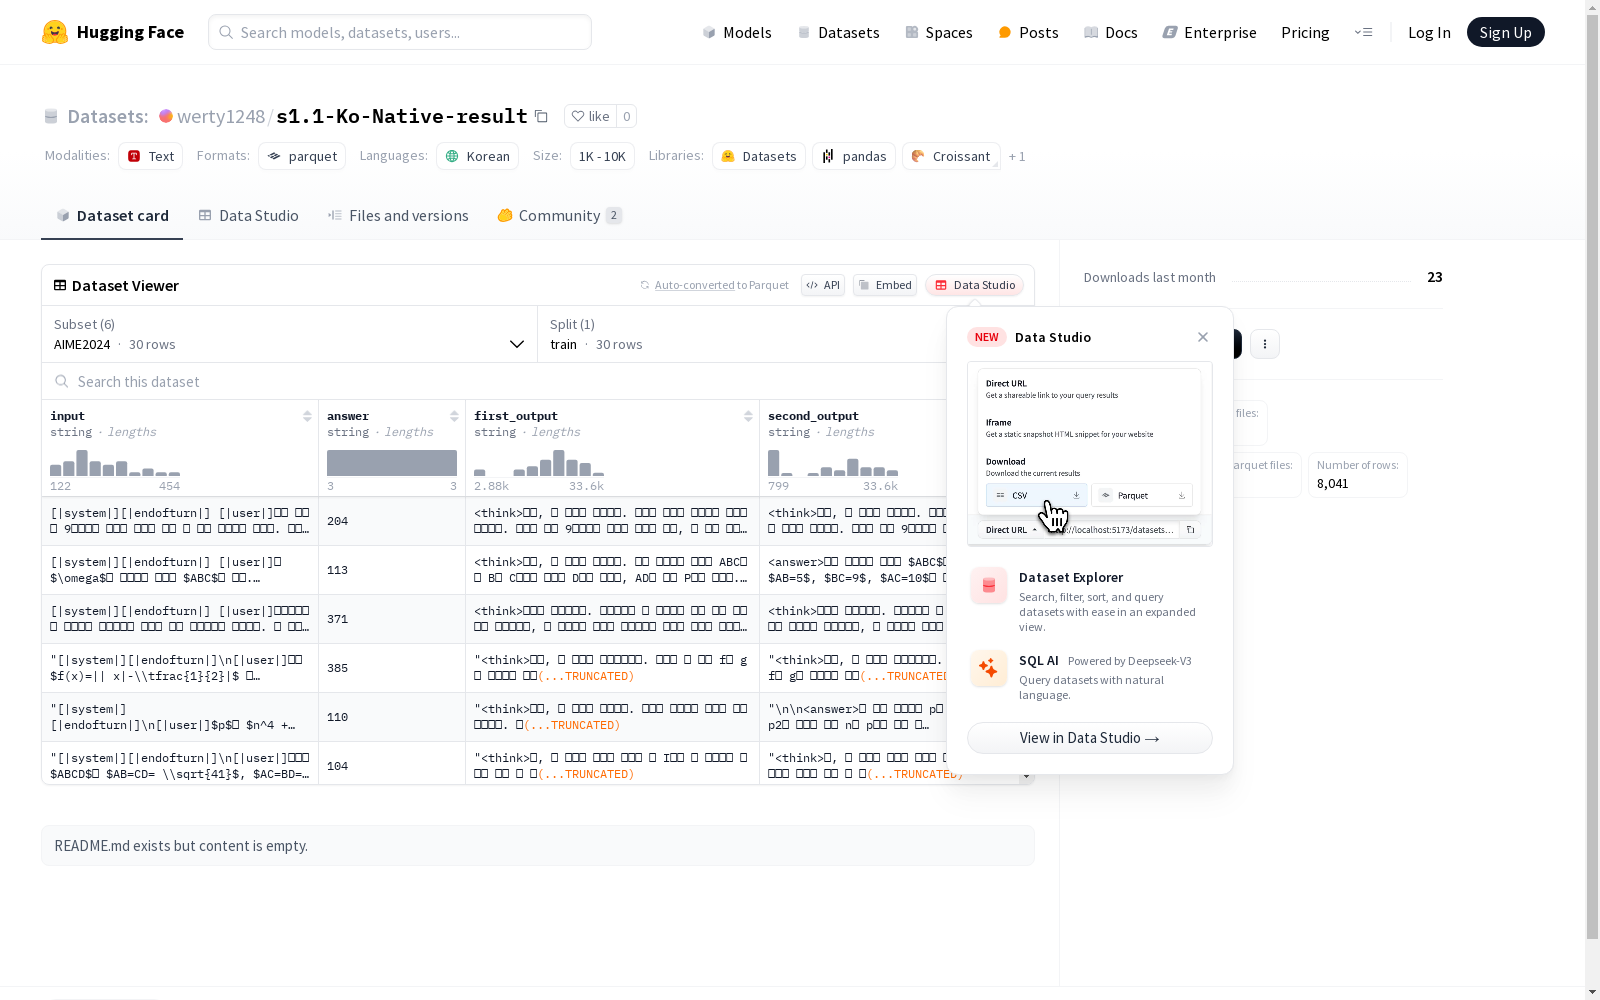Click the sort arrows on input column
The height and width of the screenshot is (1000, 1600).
[307, 416]
